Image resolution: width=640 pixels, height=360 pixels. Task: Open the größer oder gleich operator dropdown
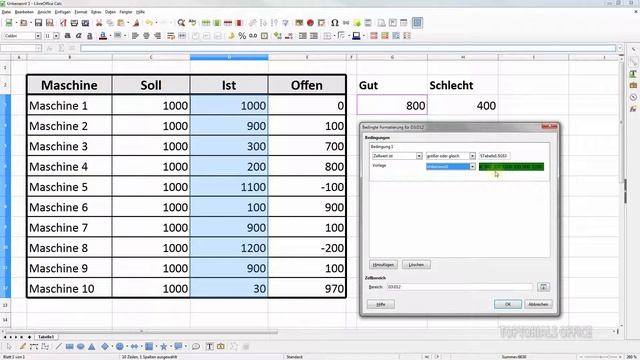[472, 156]
